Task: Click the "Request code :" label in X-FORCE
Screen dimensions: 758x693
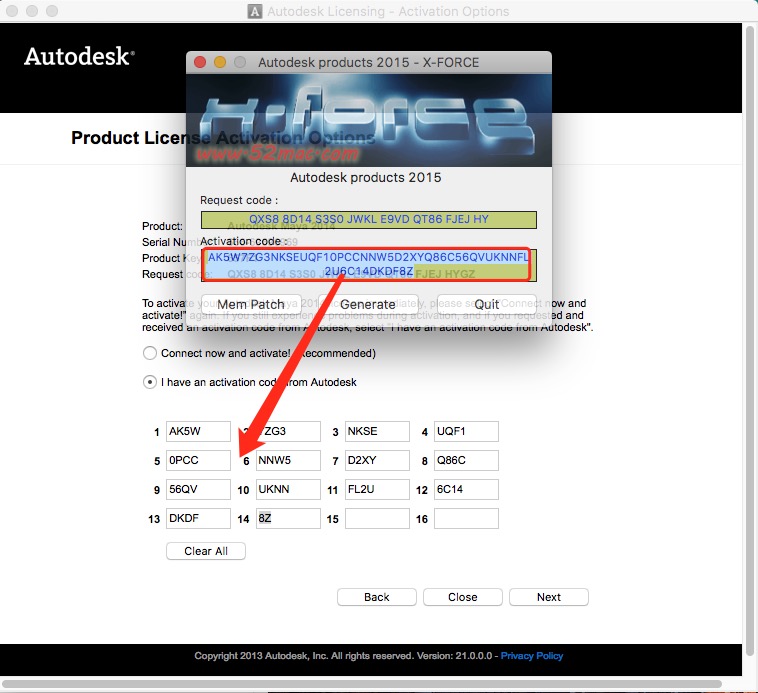Action: tap(239, 200)
